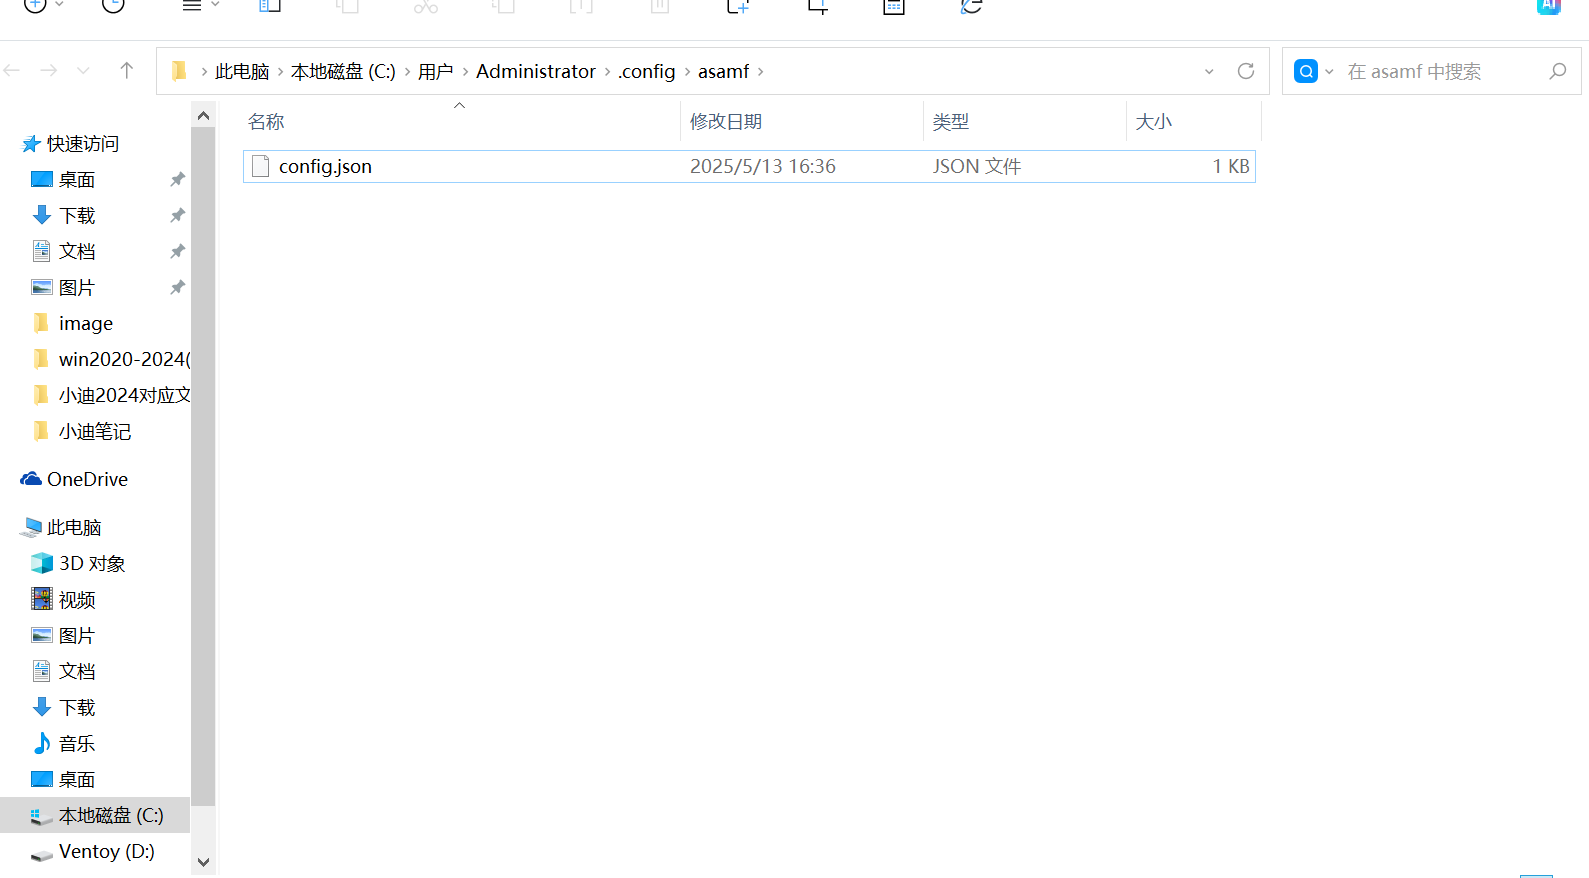The width and height of the screenshot is (1589, 878).
Task: Click the sidebar scrollbar down arrow
Action: click(x=203, y=862)
